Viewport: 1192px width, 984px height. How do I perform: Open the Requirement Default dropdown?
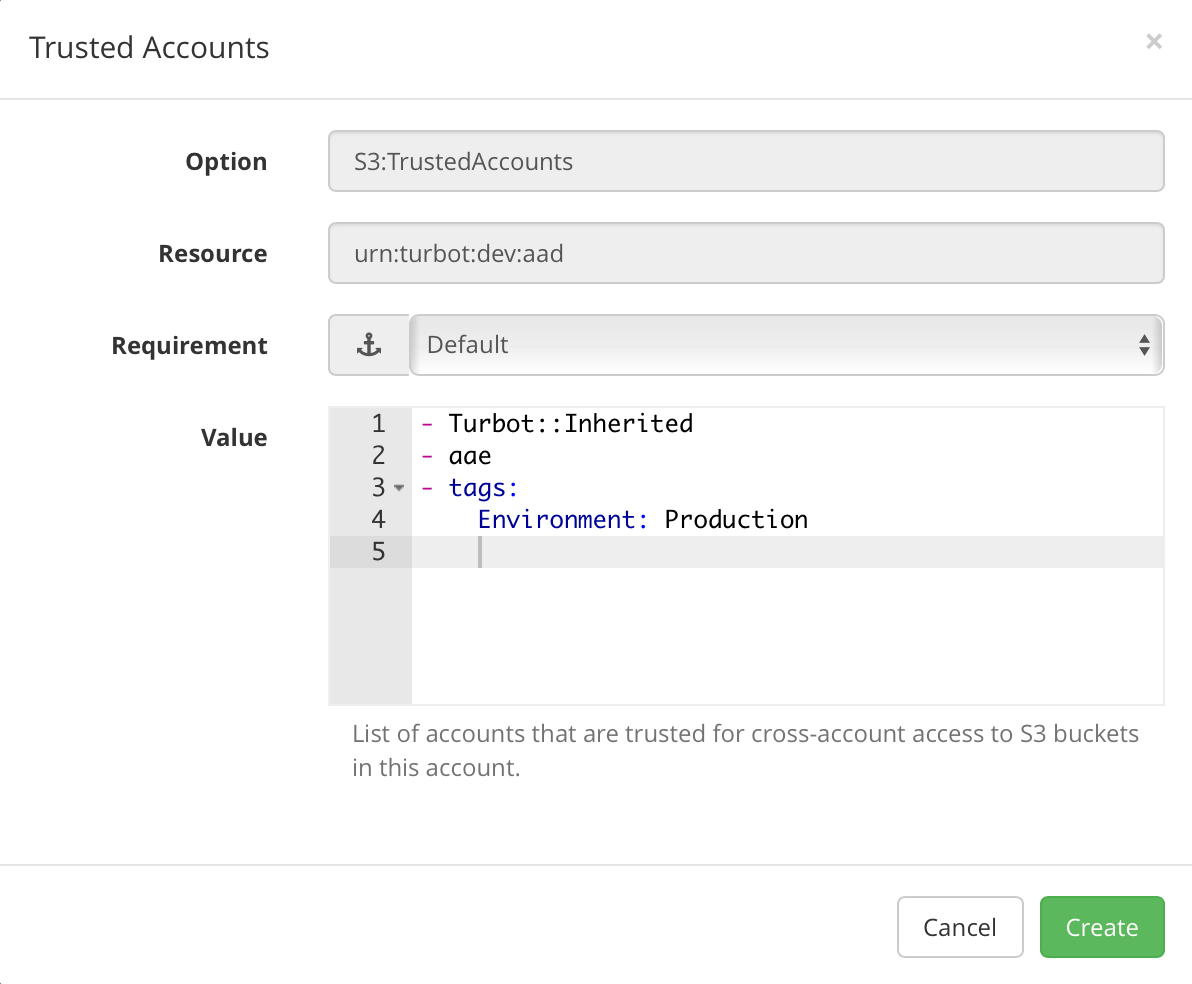coord(787,345)
